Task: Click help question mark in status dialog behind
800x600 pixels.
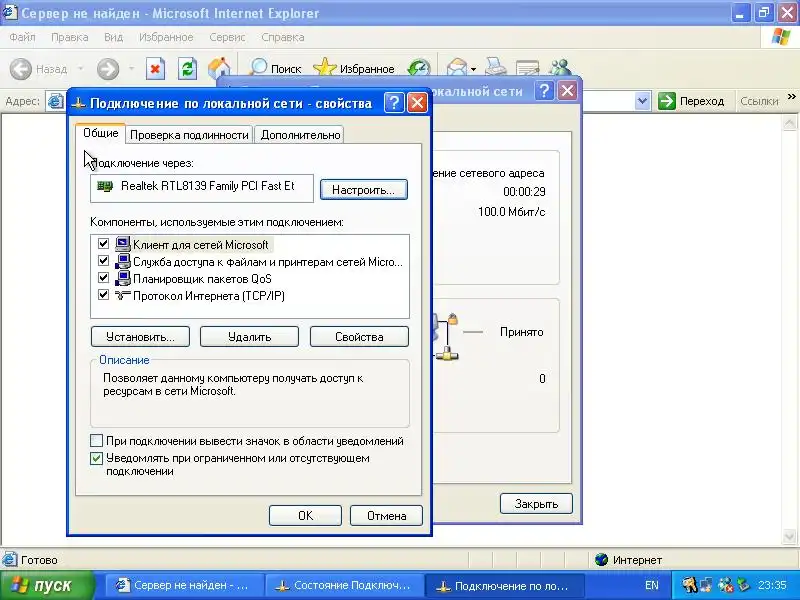Action: click(x=544, y=91)
